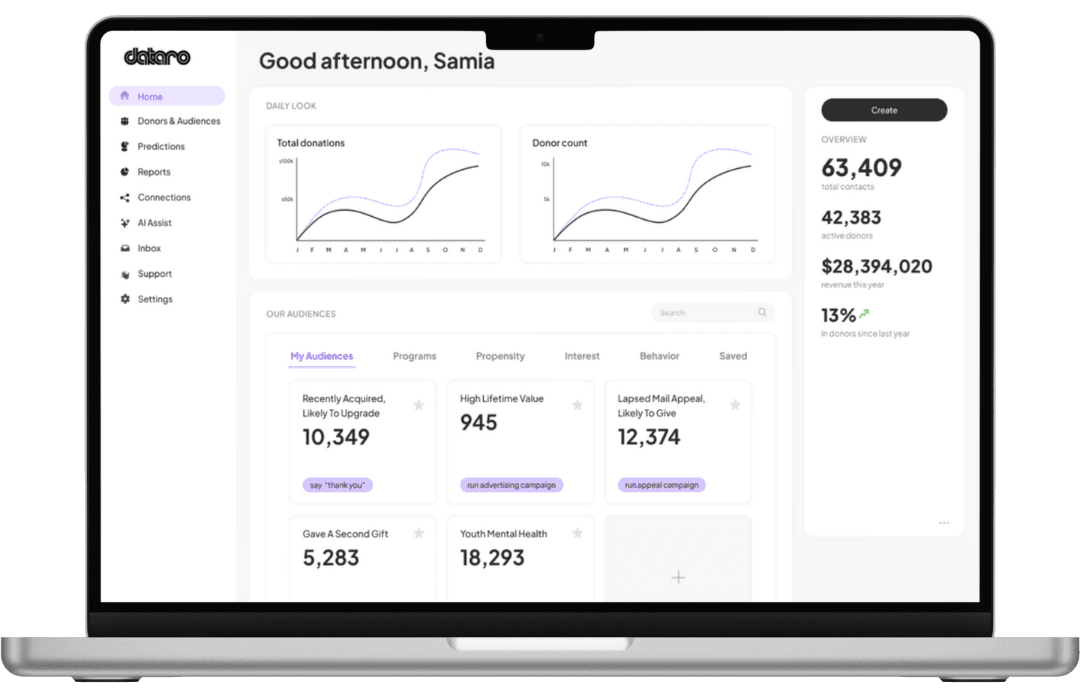Favorite the Recently Acquired audience card
Image resolution: width=1080 pixels, height=696 pixels.
(420, 405)
